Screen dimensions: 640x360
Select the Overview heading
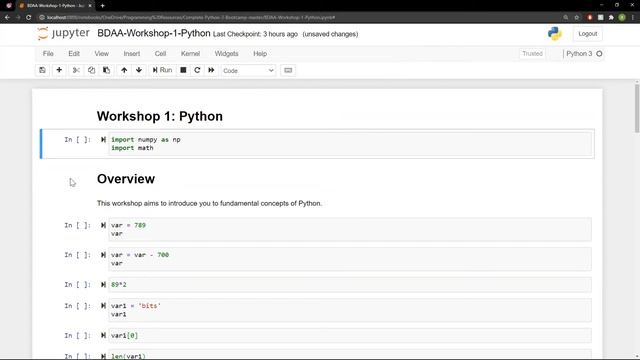126,179
